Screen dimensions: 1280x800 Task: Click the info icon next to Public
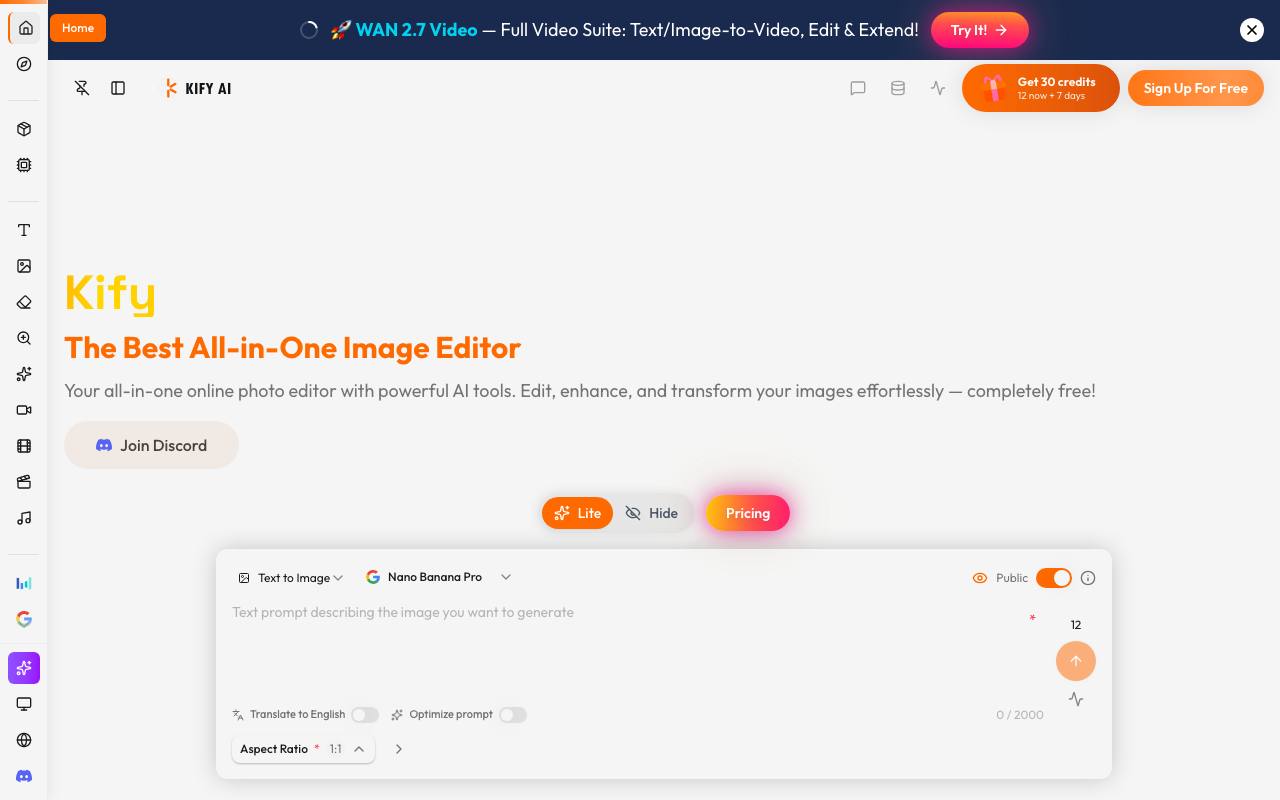pyautogui.click(x=1088, y=578)
